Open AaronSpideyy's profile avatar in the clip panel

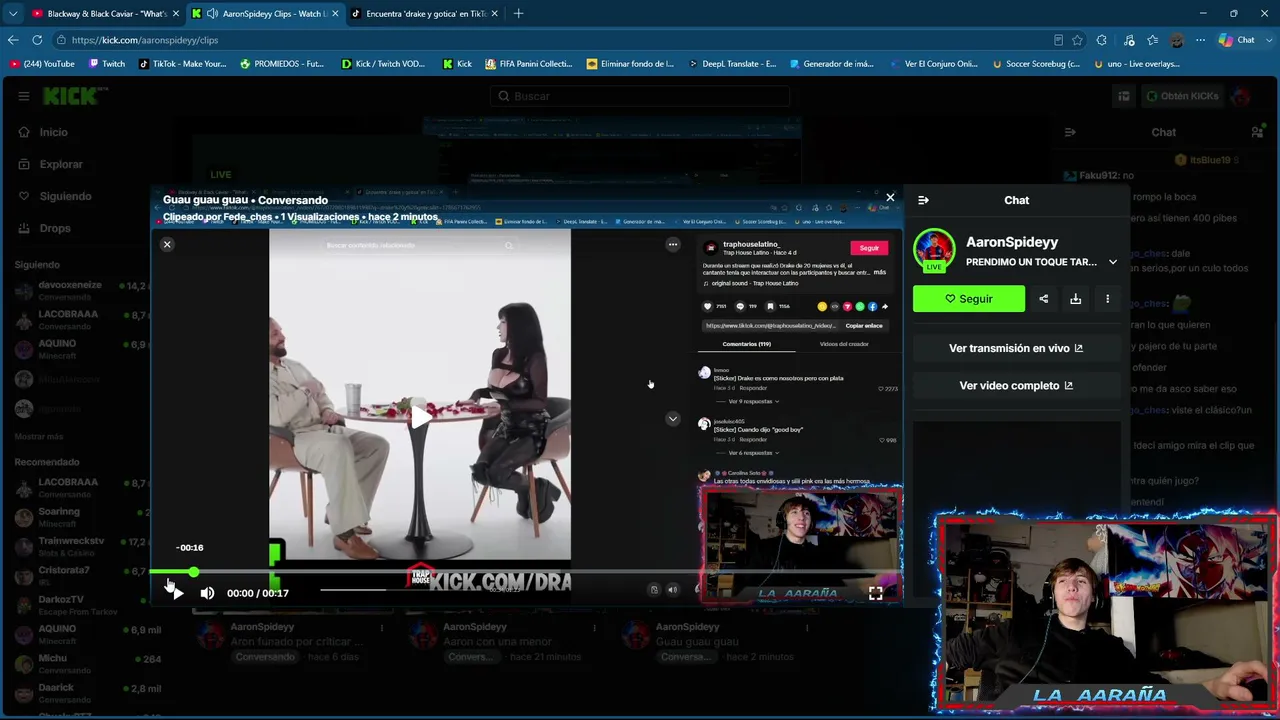point(933,251)
